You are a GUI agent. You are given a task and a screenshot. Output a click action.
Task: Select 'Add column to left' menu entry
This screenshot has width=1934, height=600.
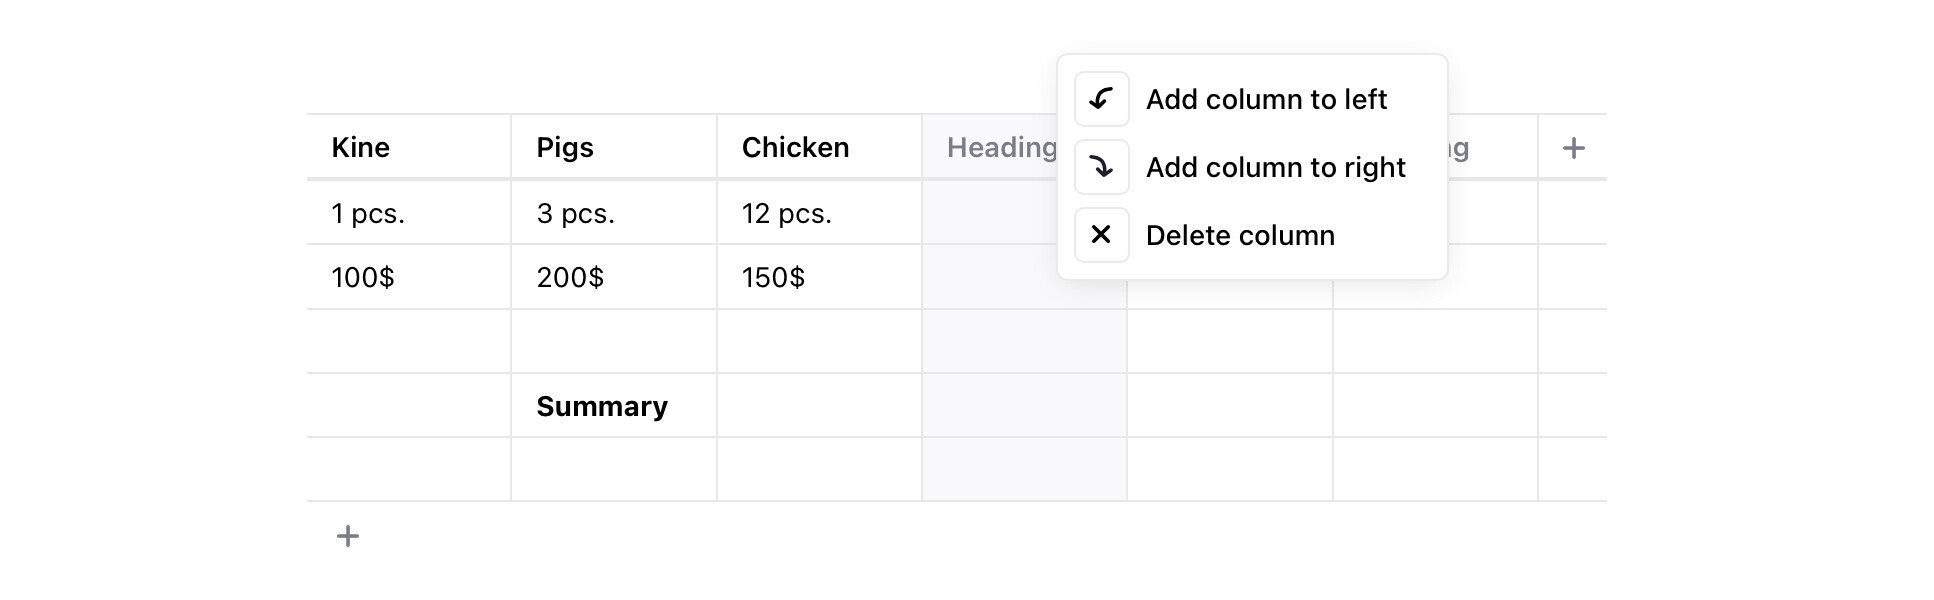click(x=1266, y=99)
